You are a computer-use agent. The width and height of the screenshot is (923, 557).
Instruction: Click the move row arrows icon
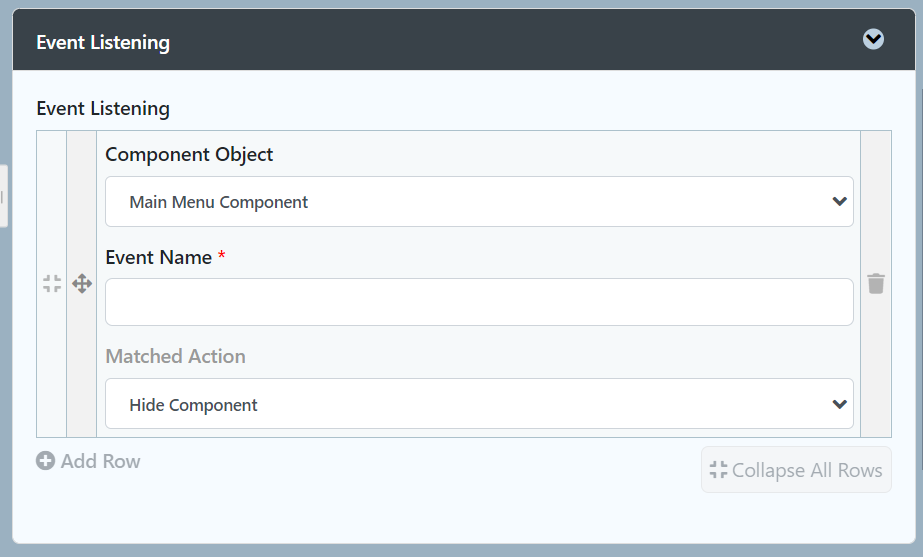pyautogui.click(x=82, y=284)
